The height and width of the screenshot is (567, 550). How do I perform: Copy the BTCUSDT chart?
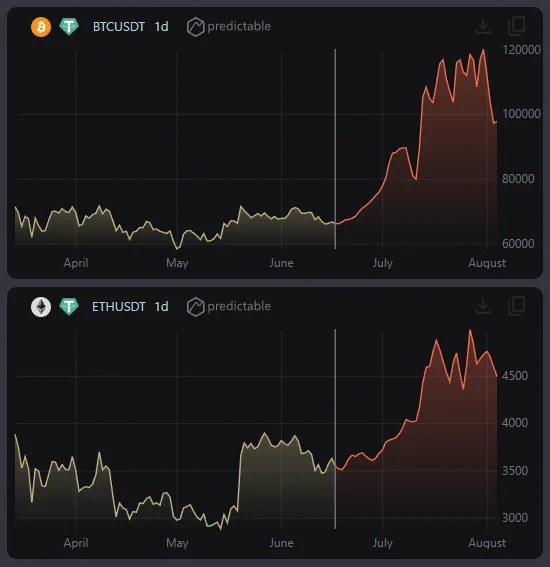516,26
